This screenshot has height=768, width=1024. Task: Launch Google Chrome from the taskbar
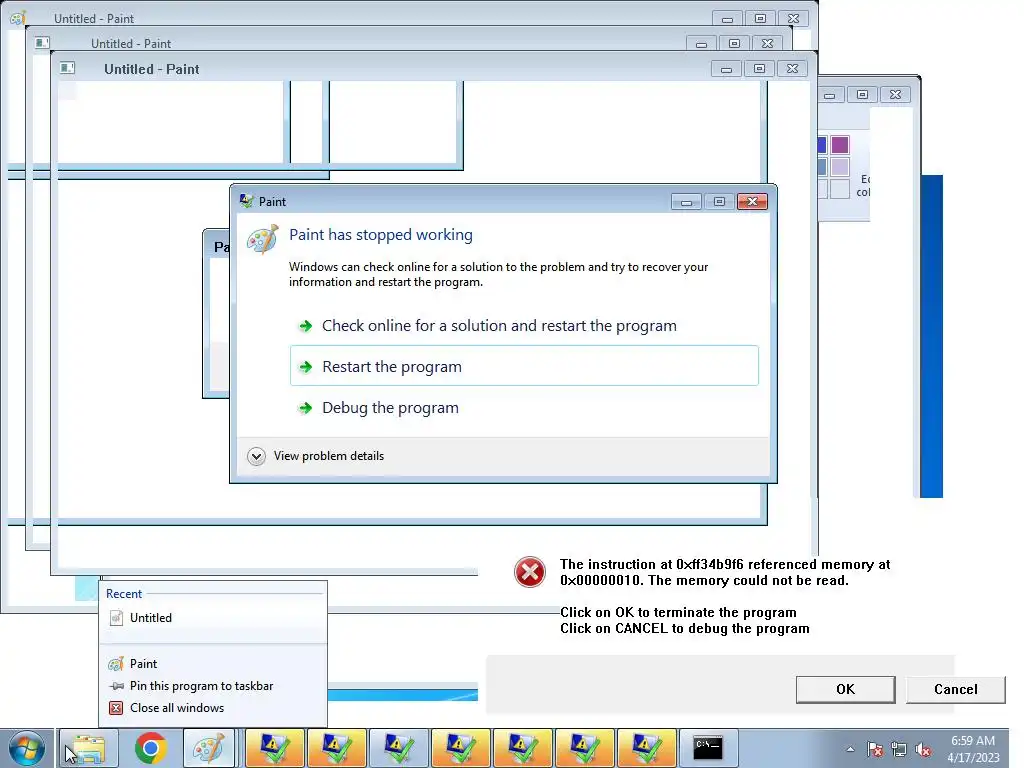click(150, 748)
